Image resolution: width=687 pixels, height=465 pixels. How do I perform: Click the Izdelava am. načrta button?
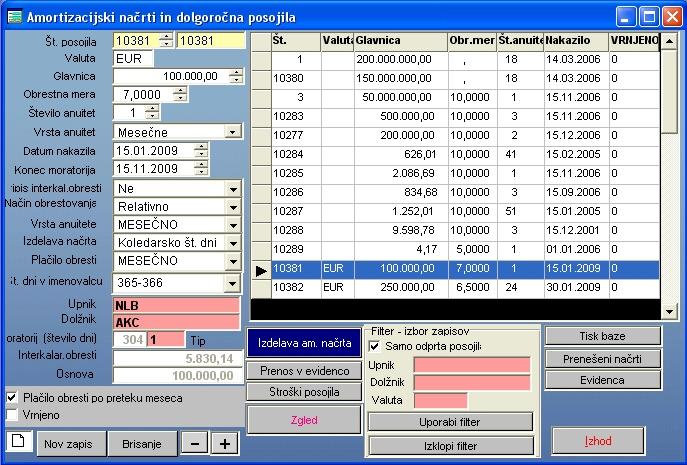coord(304,343)
